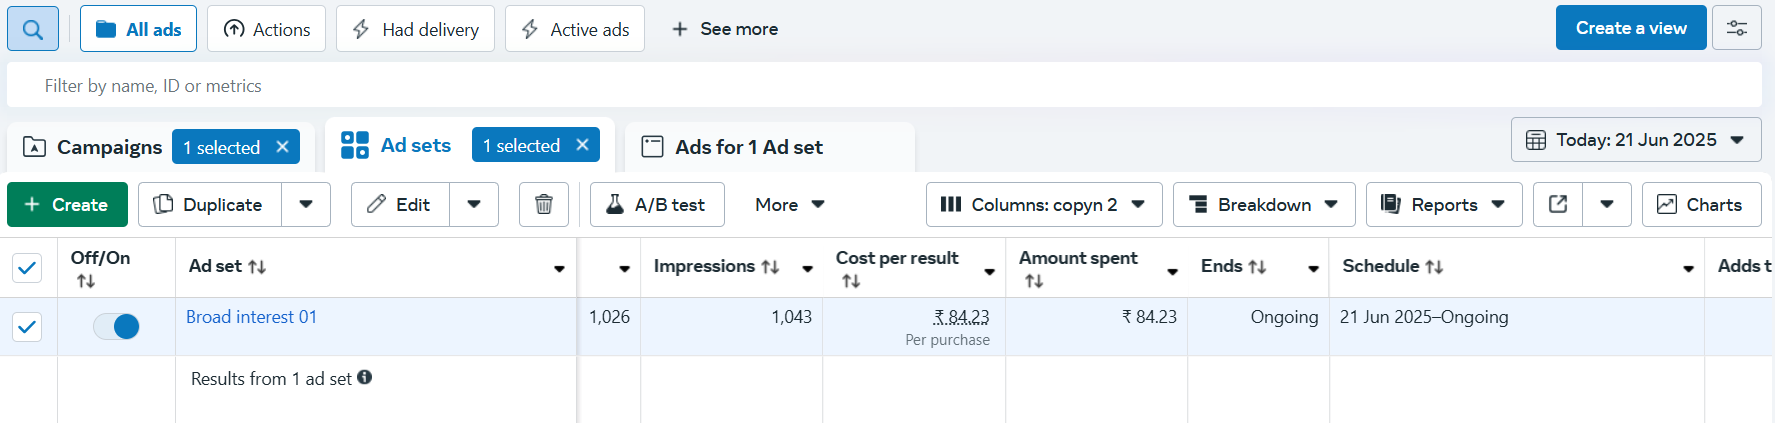Open the date range picker for today
Screen dimensions: 1775x423
(x=1635, y=140)
